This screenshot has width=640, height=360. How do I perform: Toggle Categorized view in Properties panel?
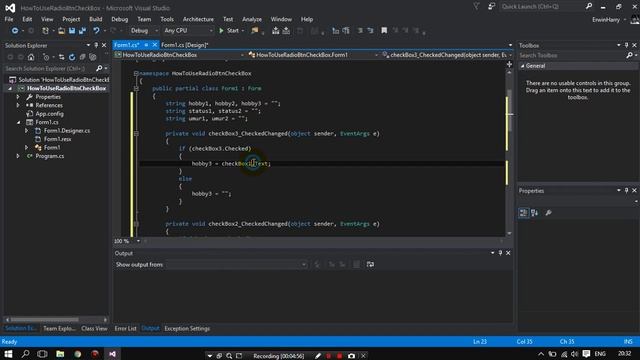523,213
